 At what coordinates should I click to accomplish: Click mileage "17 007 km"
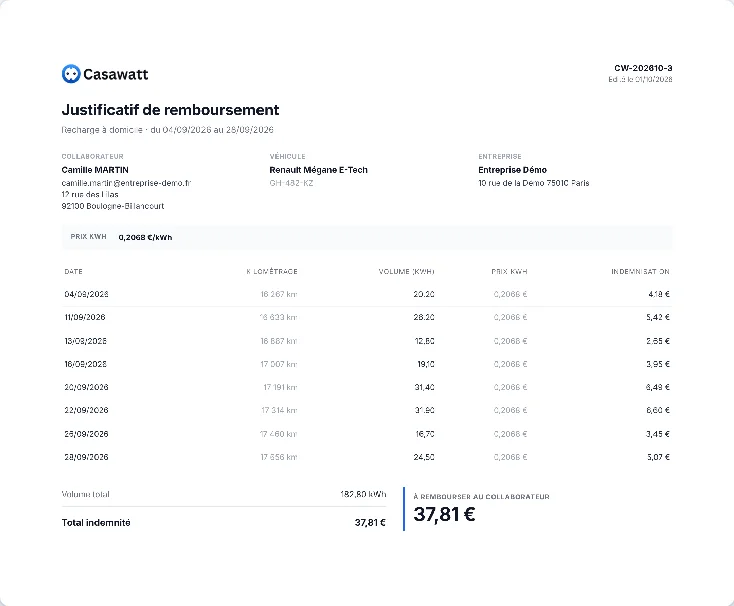(279, 364)
